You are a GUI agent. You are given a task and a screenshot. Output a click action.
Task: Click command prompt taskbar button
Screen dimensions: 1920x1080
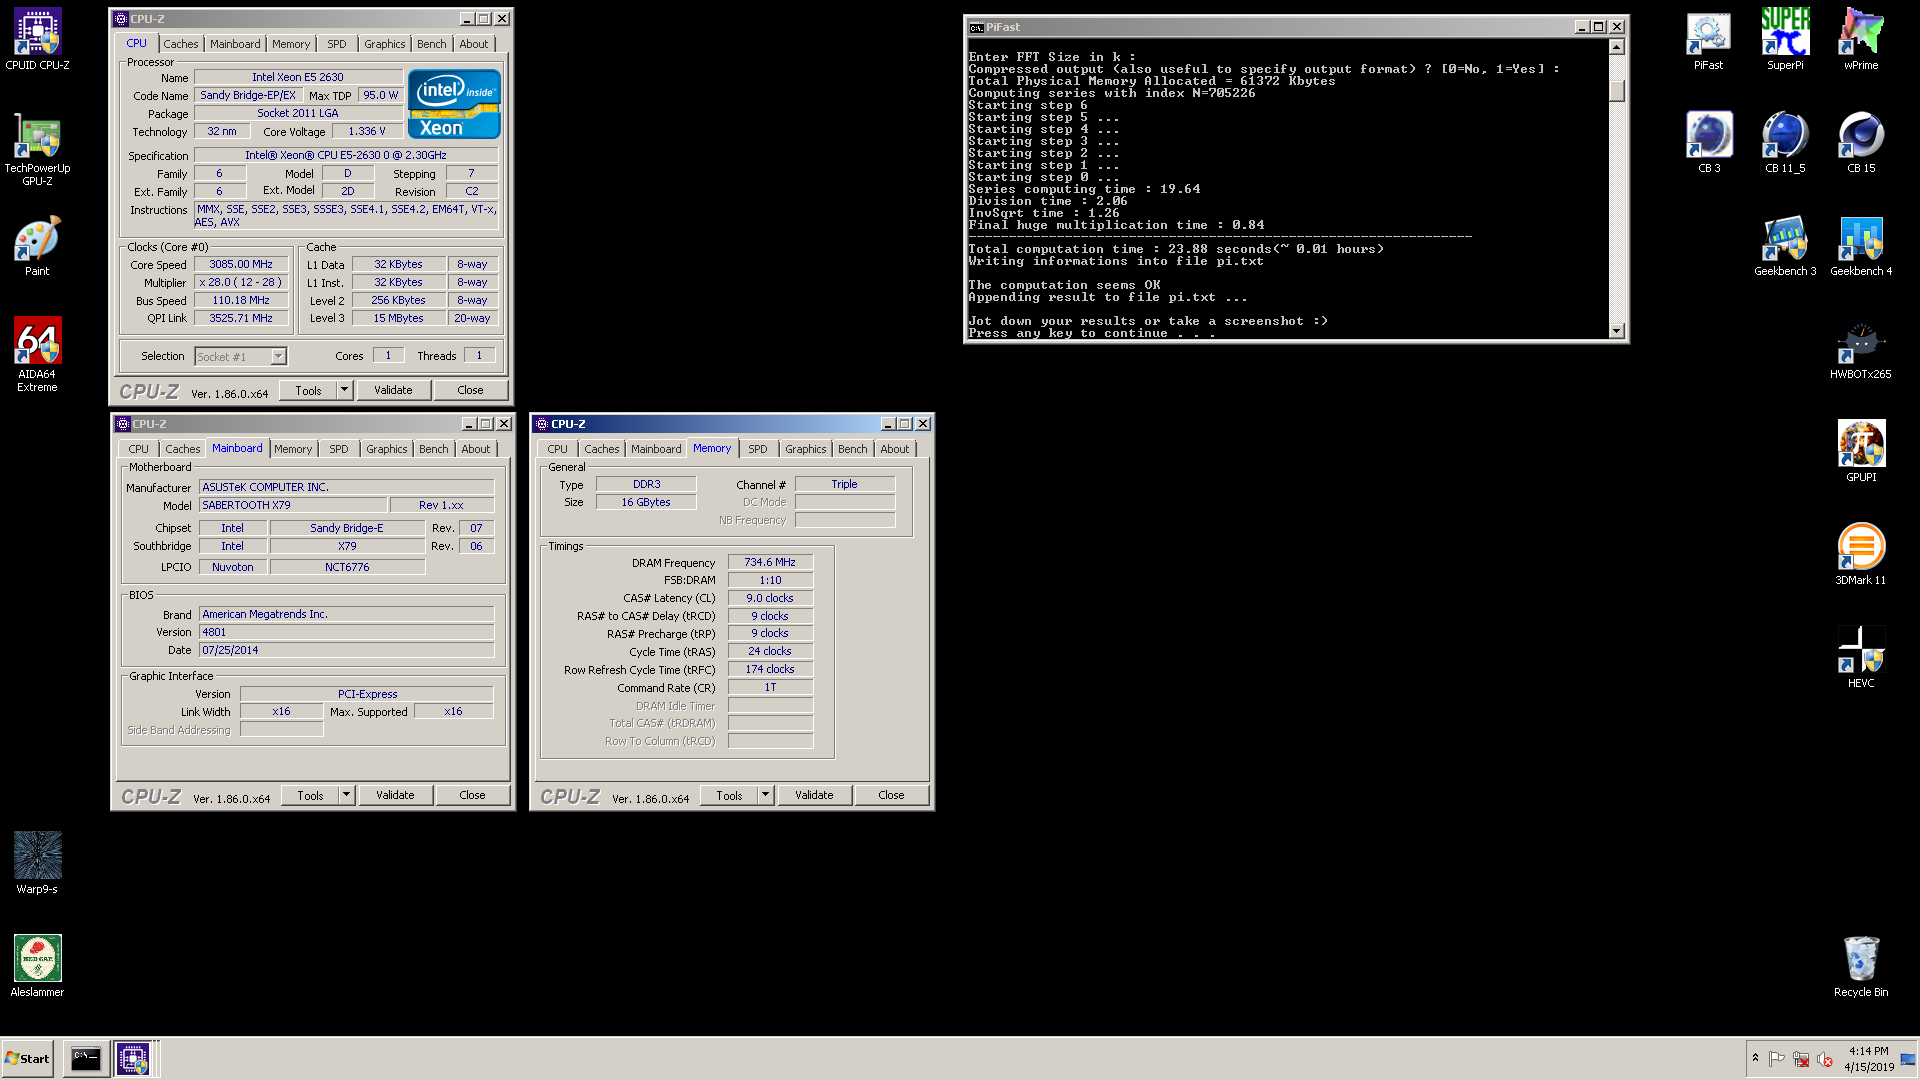[x=86, y=1059]
